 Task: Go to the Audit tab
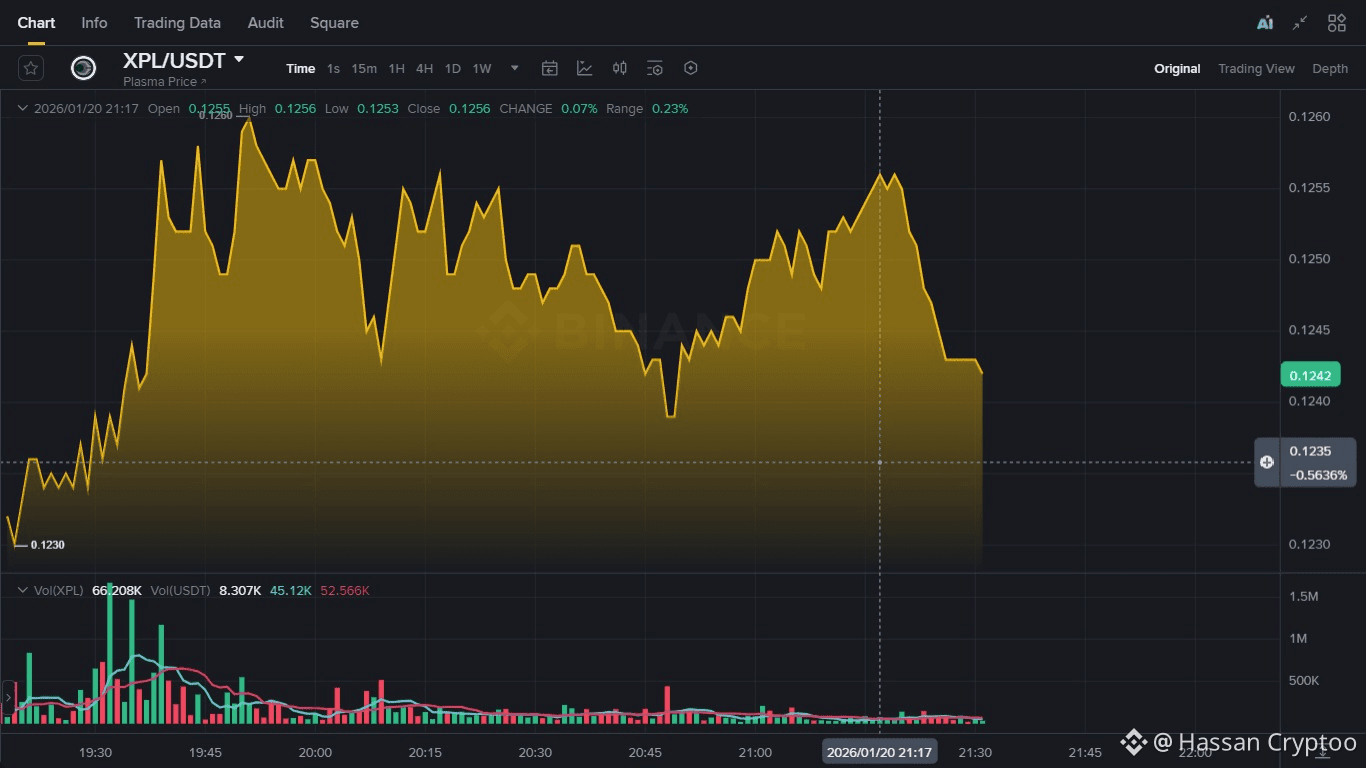coord(265,22)
